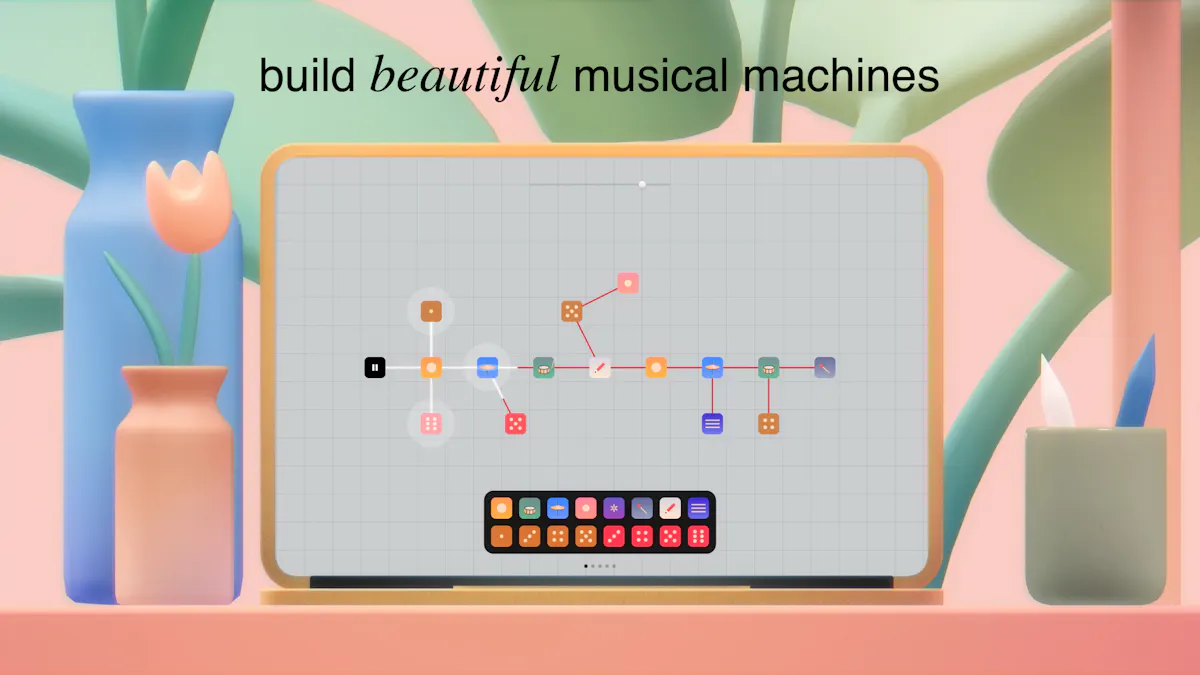Viewport: 1200px width, 675px height.
Task: Pick the pink circle block in the palette
Action: [586, 509]
